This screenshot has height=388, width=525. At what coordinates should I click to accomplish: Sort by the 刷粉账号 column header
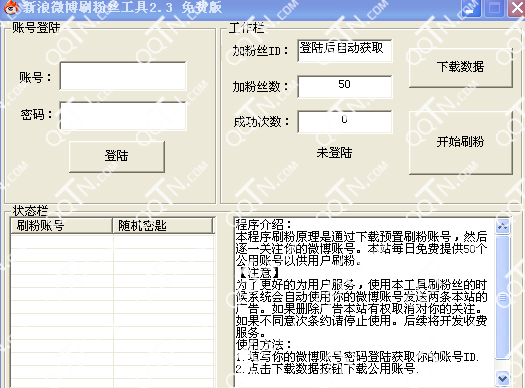coord(61,225)
